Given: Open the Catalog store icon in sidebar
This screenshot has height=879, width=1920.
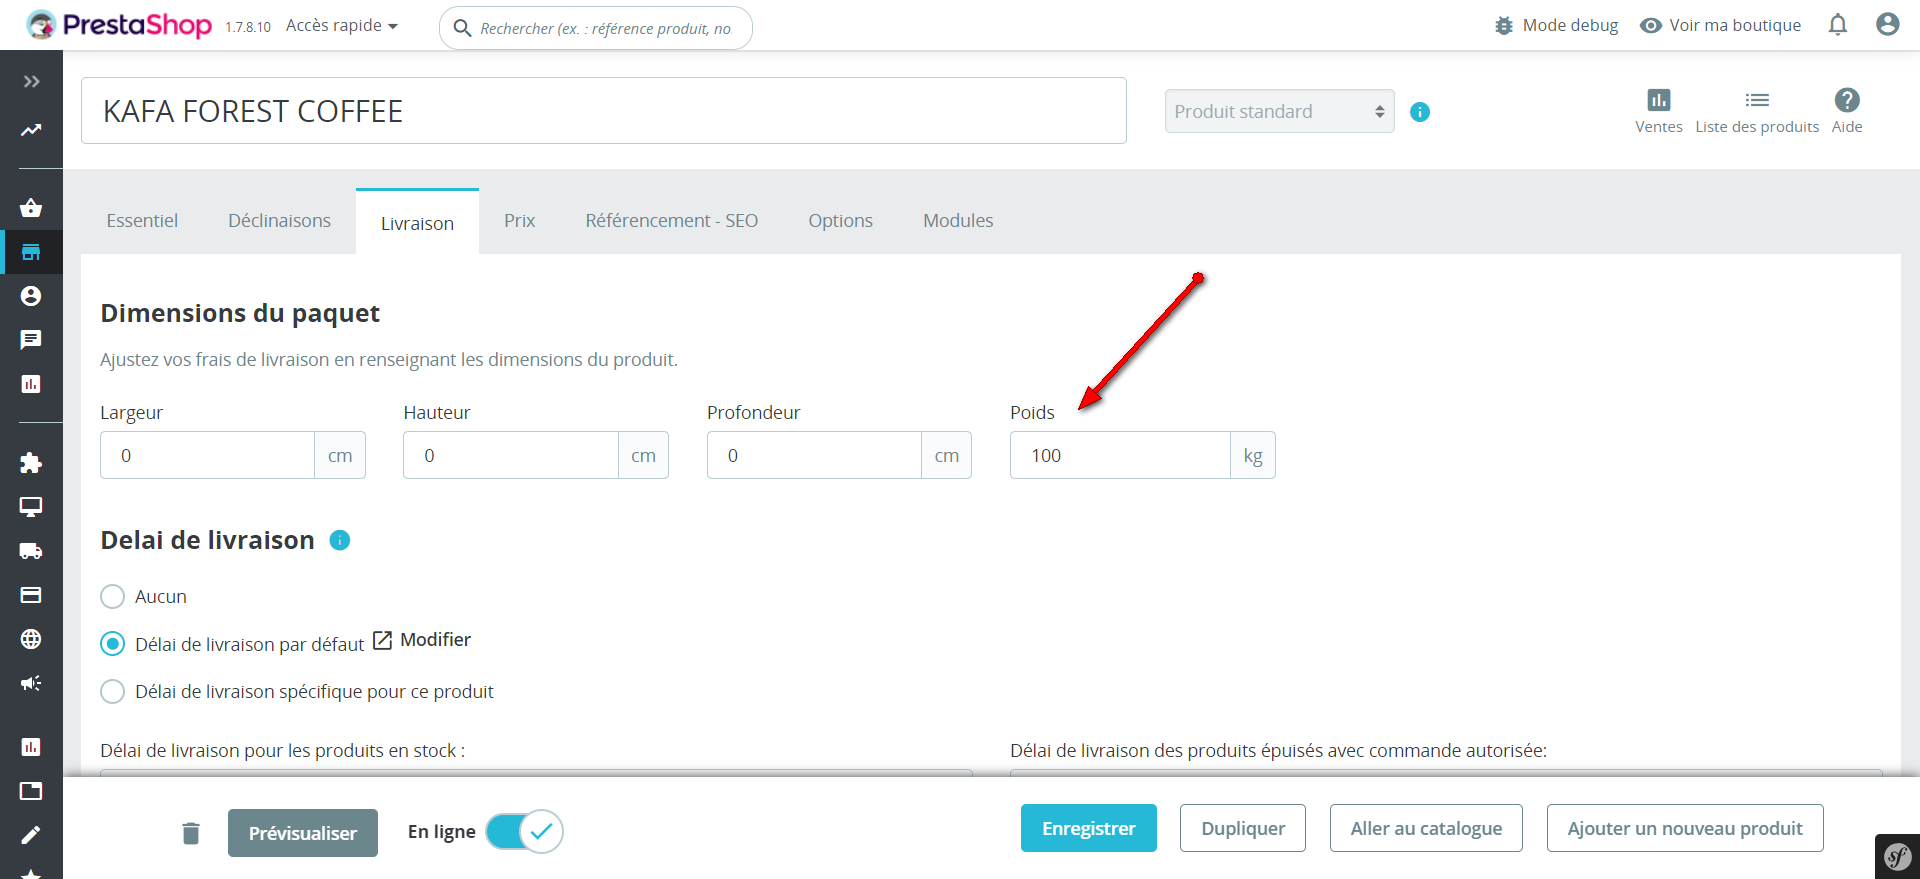Looking at the screenshot, I should point(31,252).
